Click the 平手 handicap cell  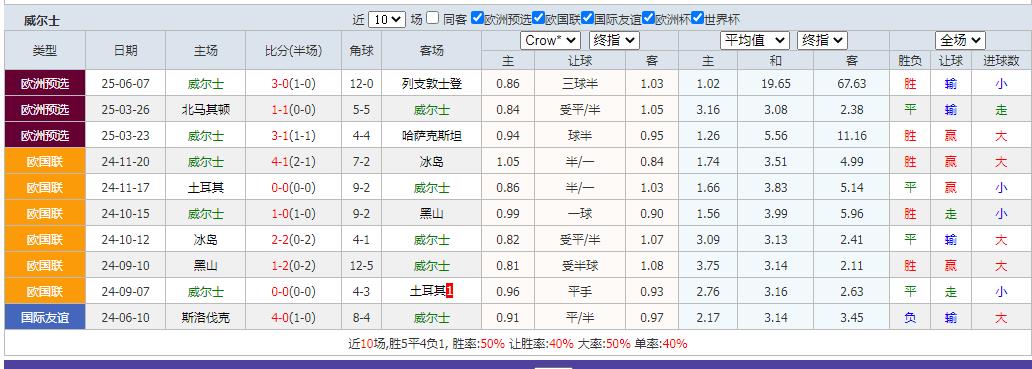pyautogui.click(x=580, y=292)
